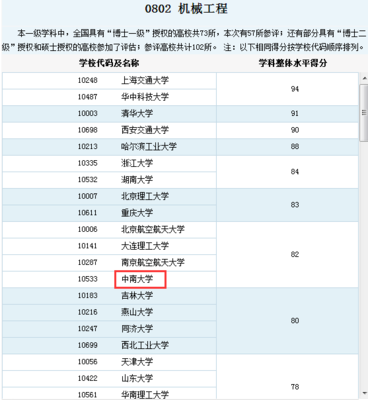This screenshot has width=368, height=400.
Task: Click school code 10533
Action: pos(88,279)
